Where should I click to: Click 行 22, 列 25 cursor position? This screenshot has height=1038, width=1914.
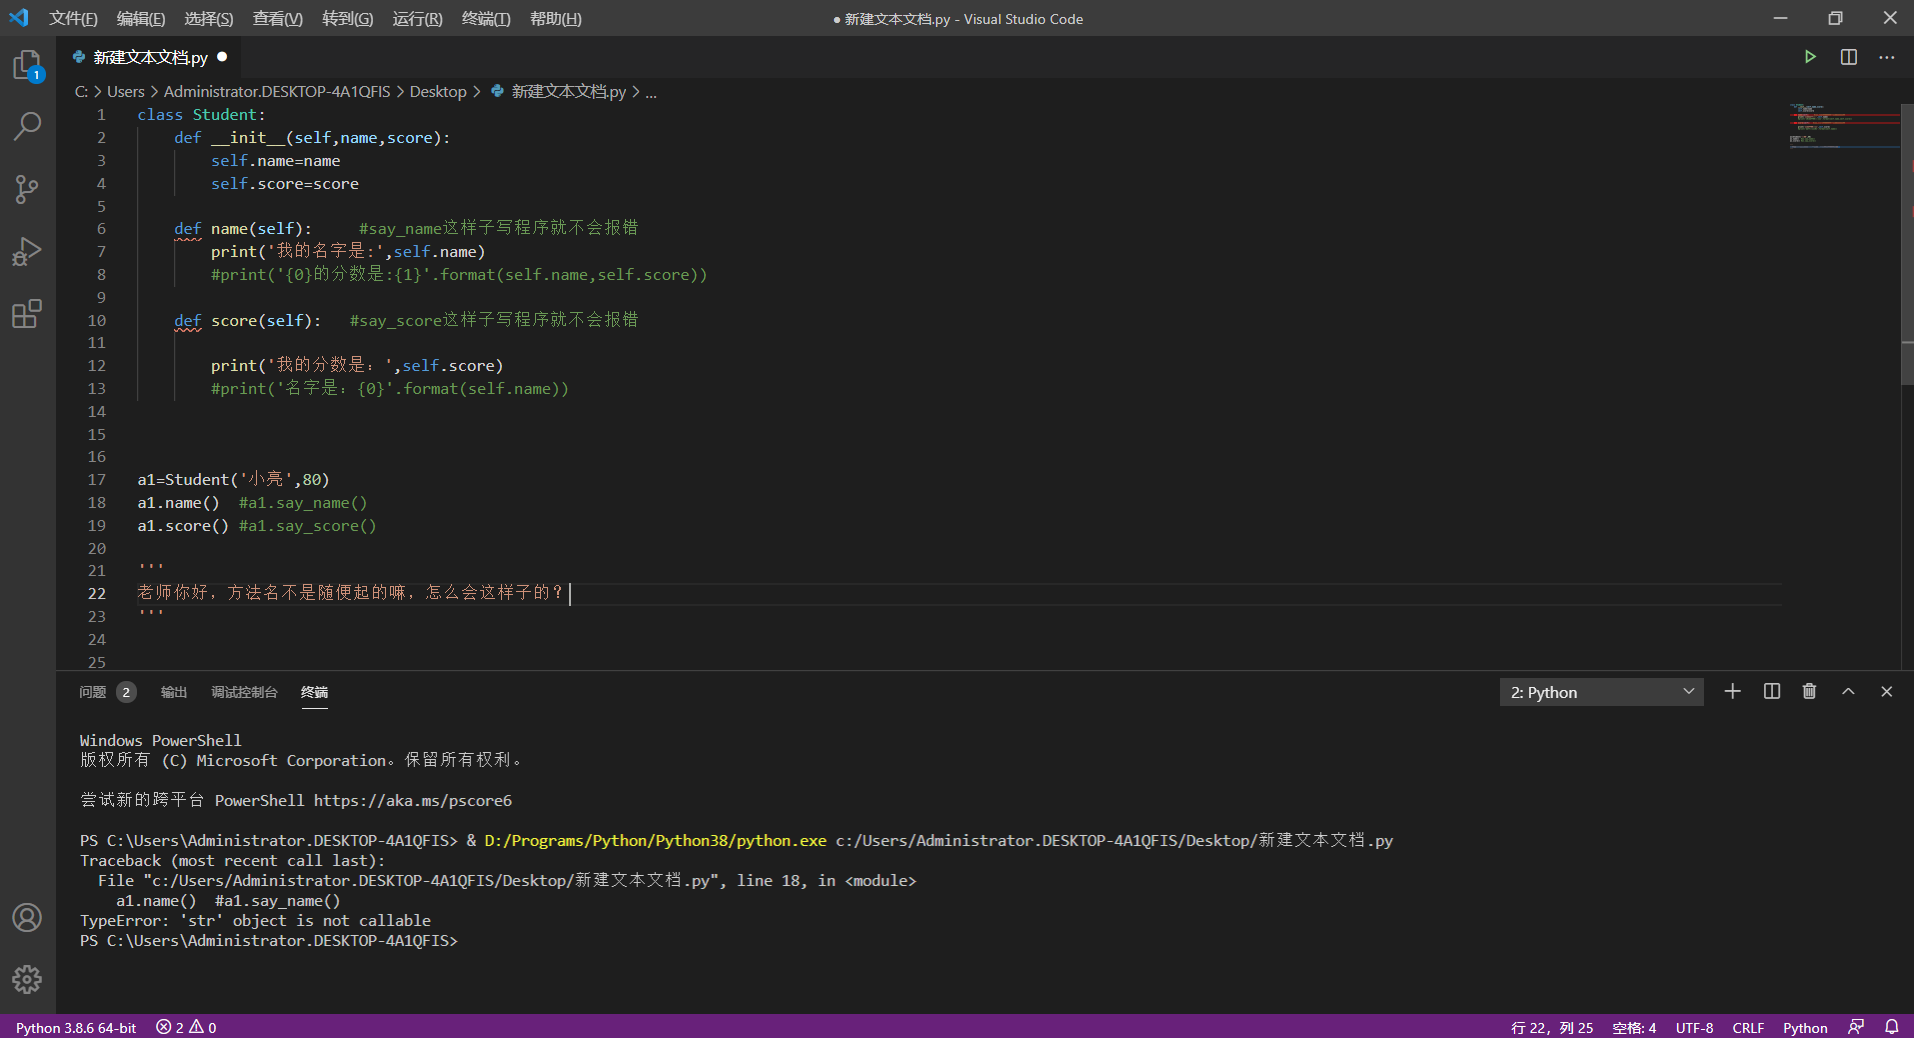1552,1027
